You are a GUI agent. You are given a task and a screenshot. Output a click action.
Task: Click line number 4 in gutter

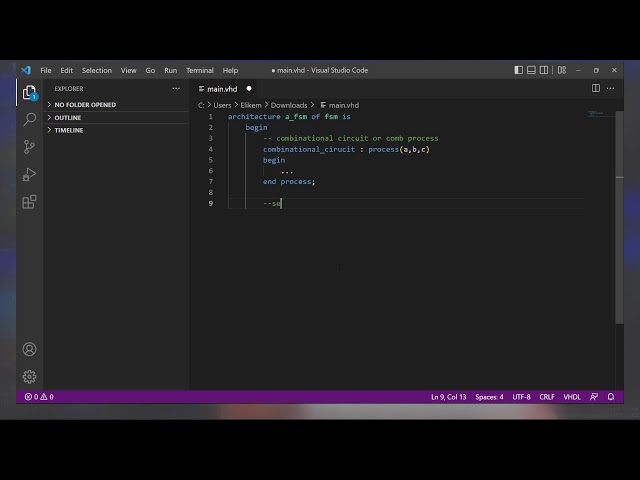coord(211,149)
